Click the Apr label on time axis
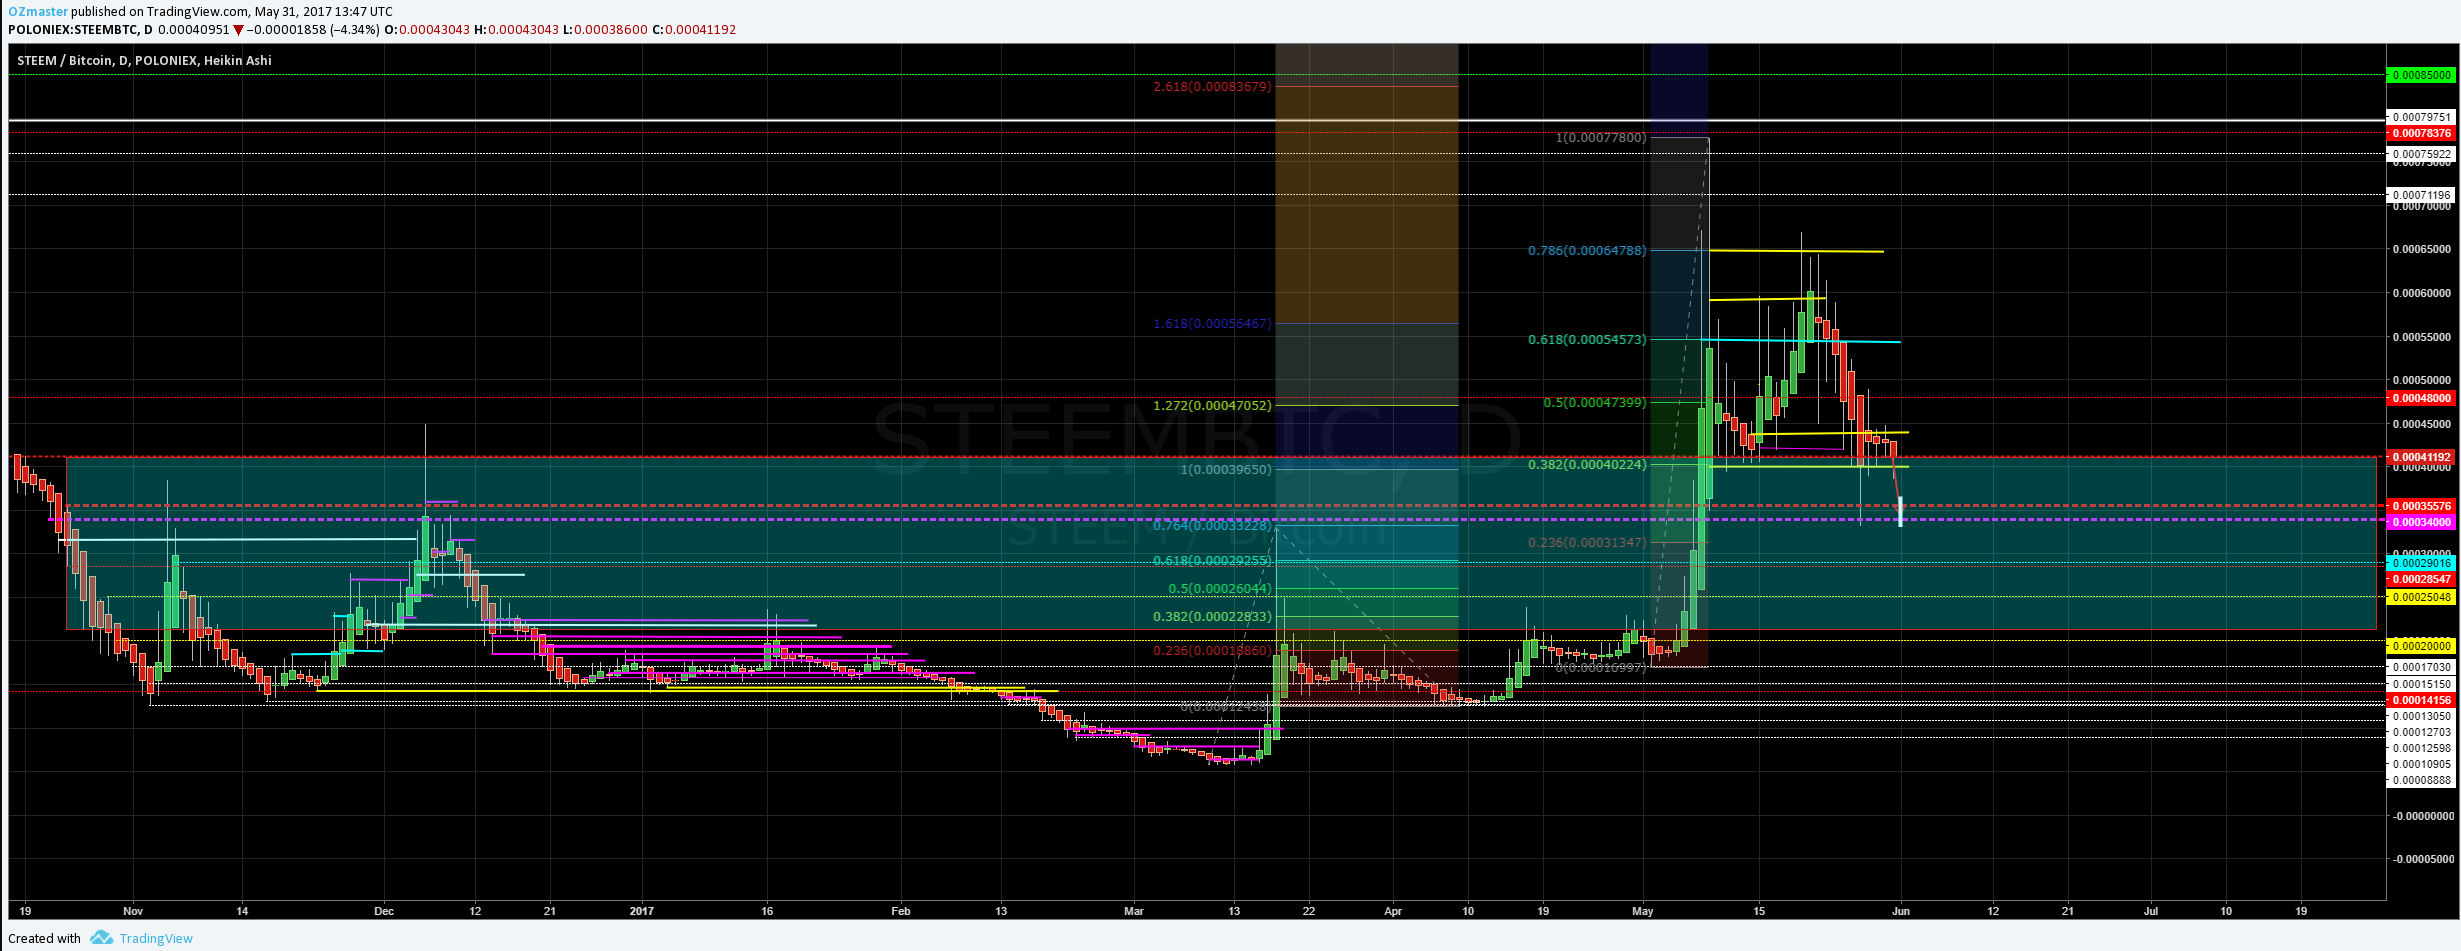 point(1393,911)
